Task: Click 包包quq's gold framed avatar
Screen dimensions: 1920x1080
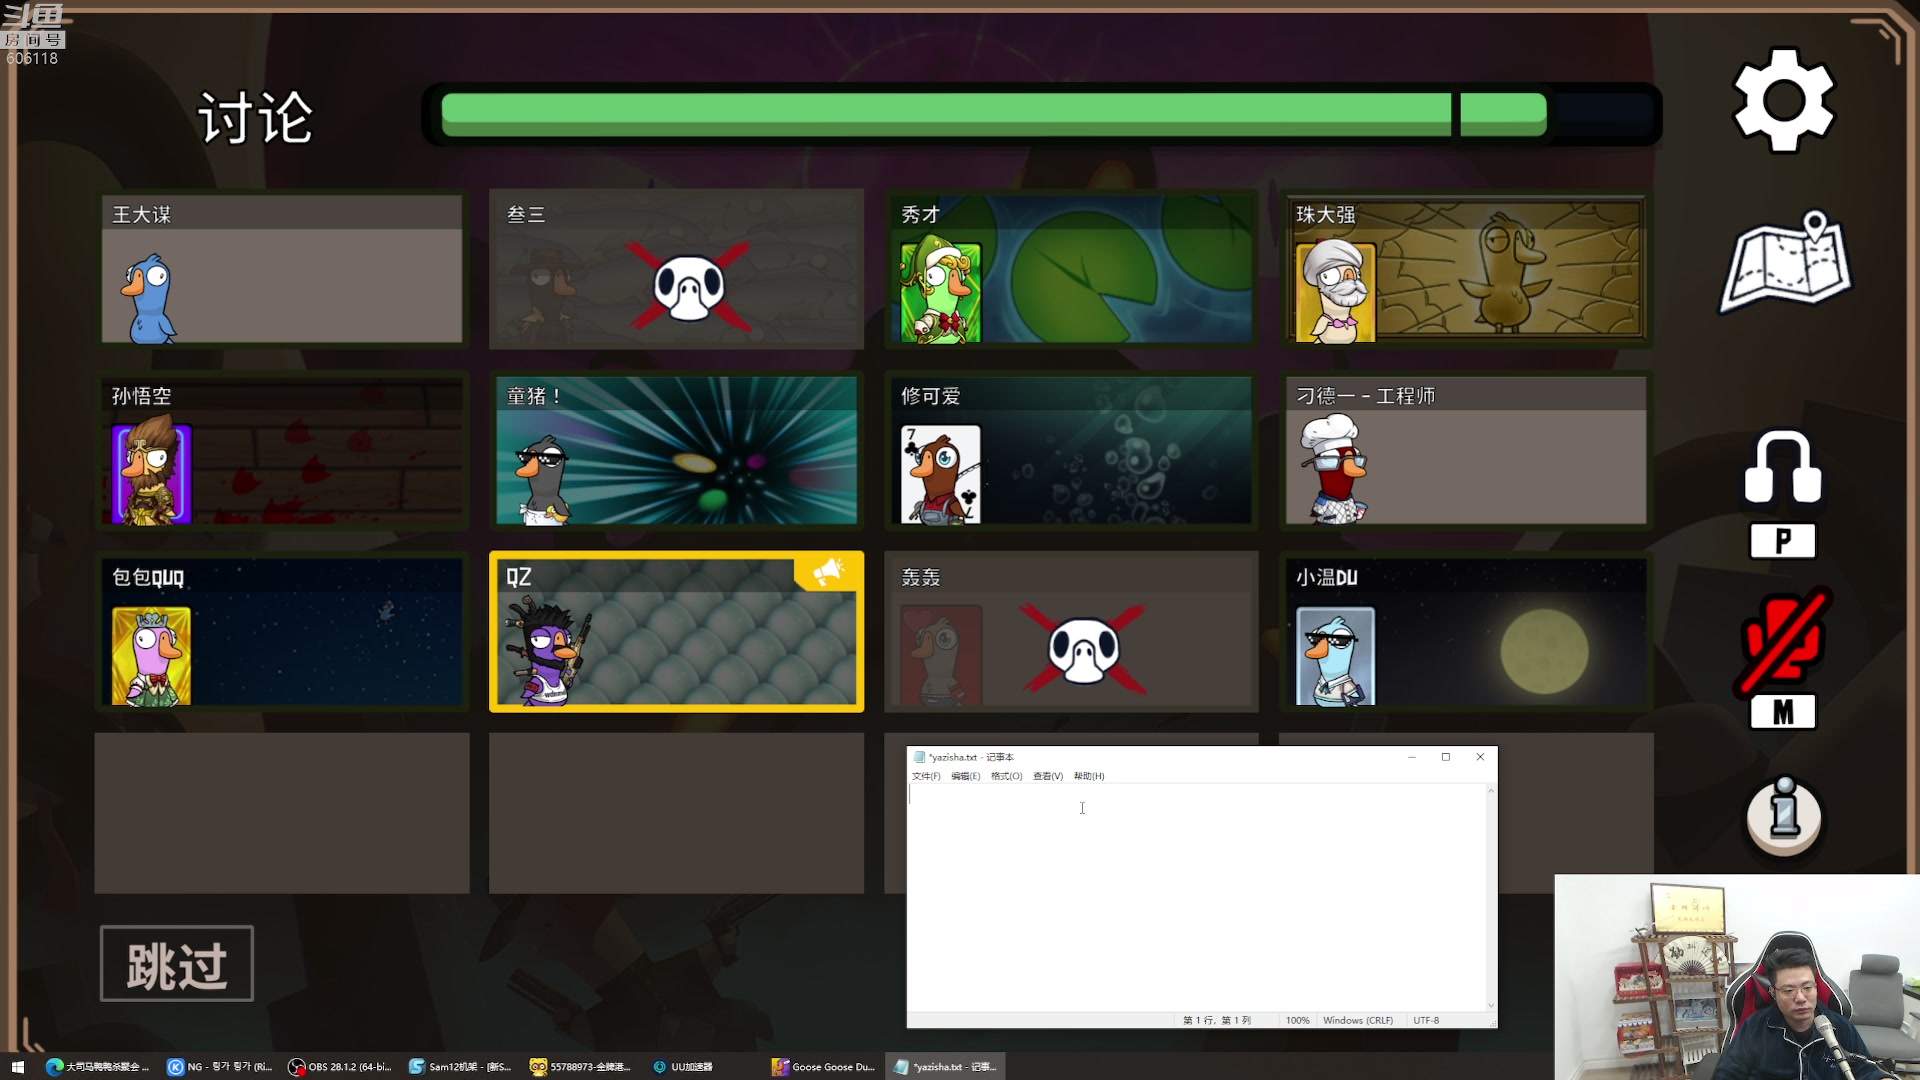Action: (x=151, y=656)
